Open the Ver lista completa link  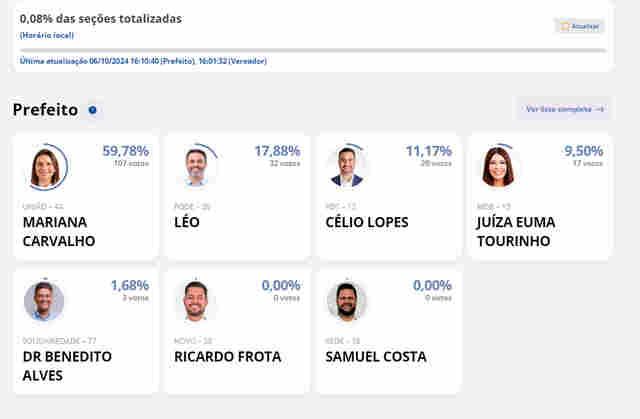(x=564, y=109)
